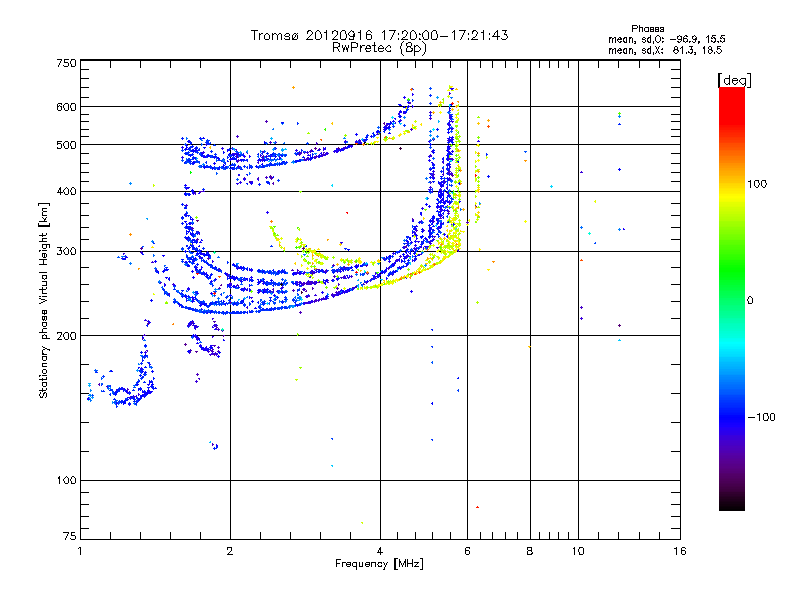Click the y-axis tick label '200'
800x600 pixels.
point(67,336)
